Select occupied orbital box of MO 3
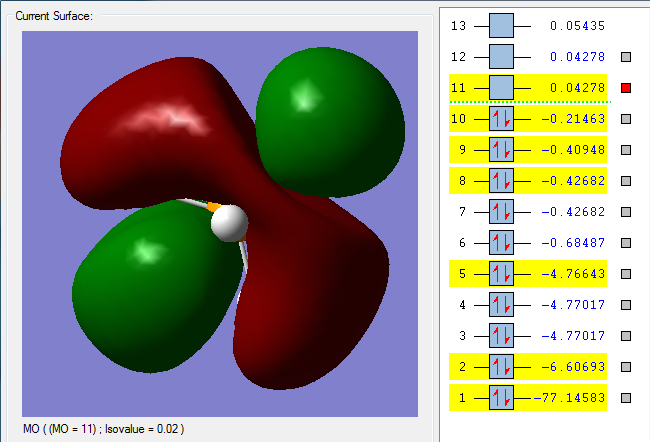 click(501, 335)
